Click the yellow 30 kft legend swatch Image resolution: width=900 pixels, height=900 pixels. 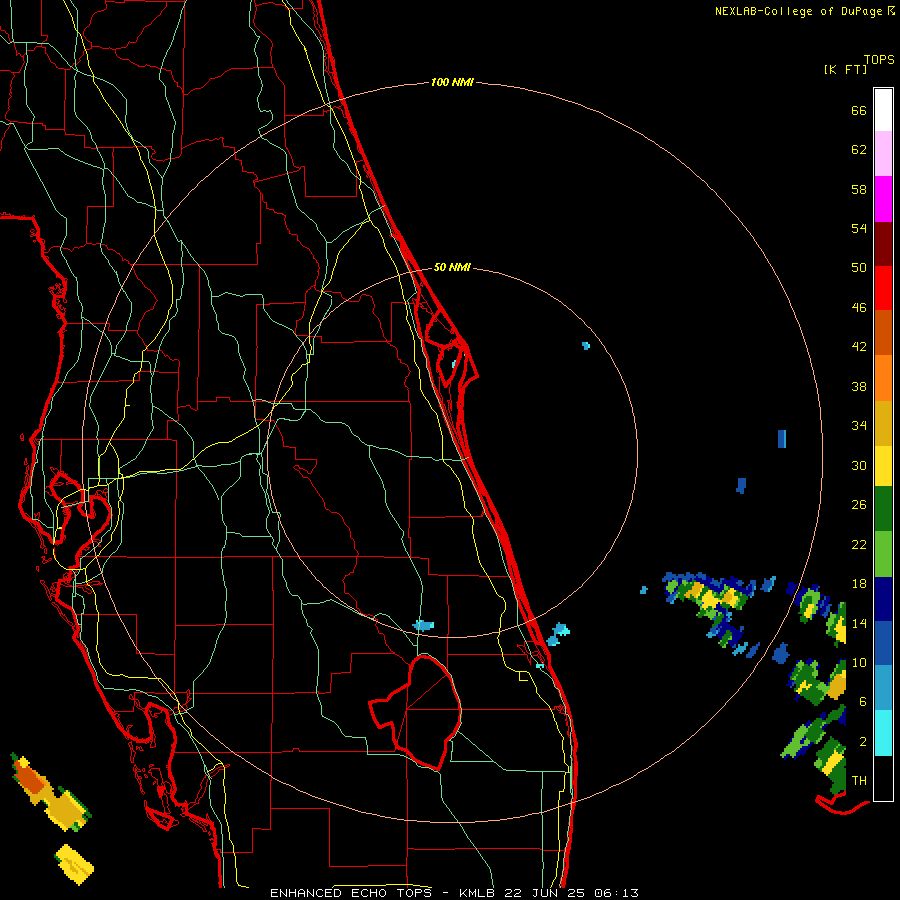pyautogui.click(x=883, y=466)
